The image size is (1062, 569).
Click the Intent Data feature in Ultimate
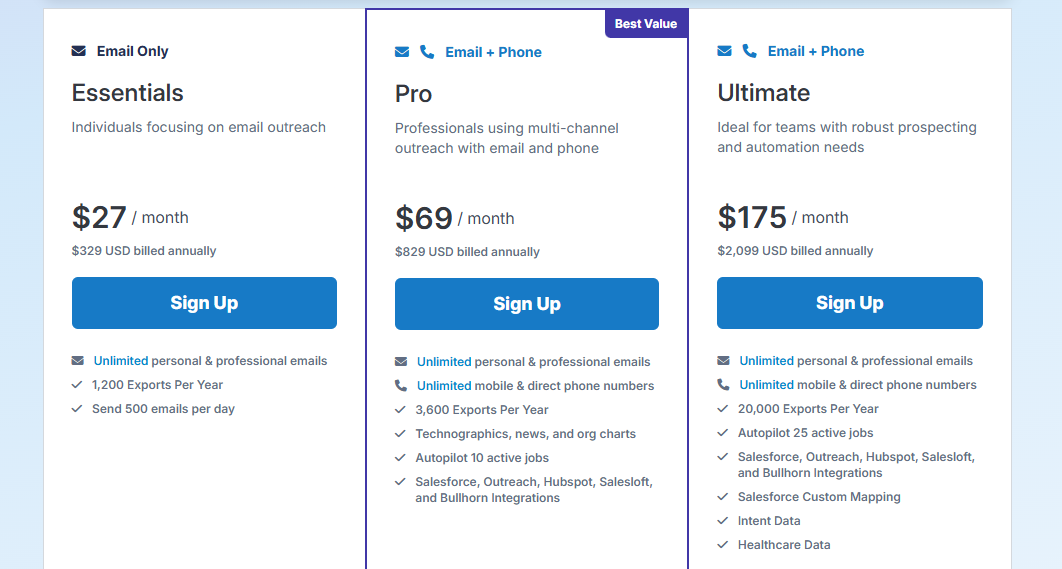coord(768,521)
